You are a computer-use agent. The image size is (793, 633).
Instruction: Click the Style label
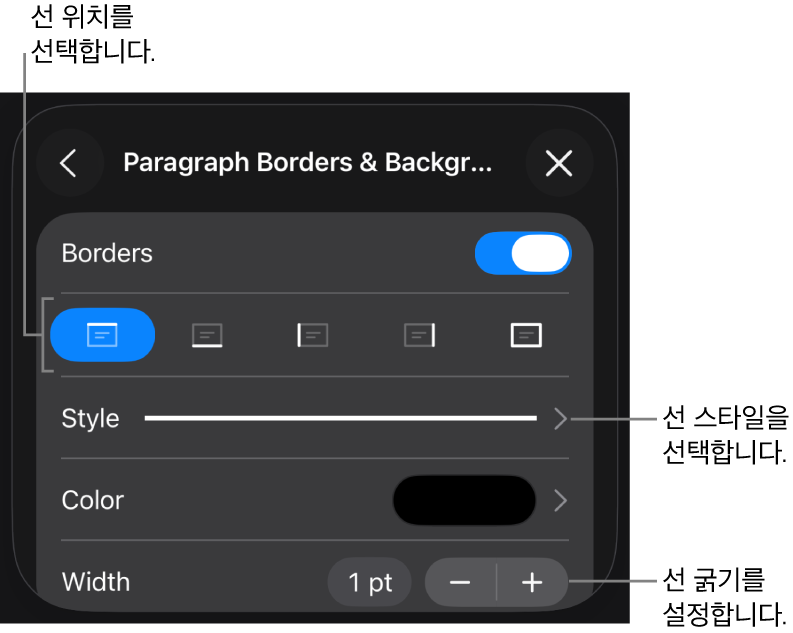point(91,419)
